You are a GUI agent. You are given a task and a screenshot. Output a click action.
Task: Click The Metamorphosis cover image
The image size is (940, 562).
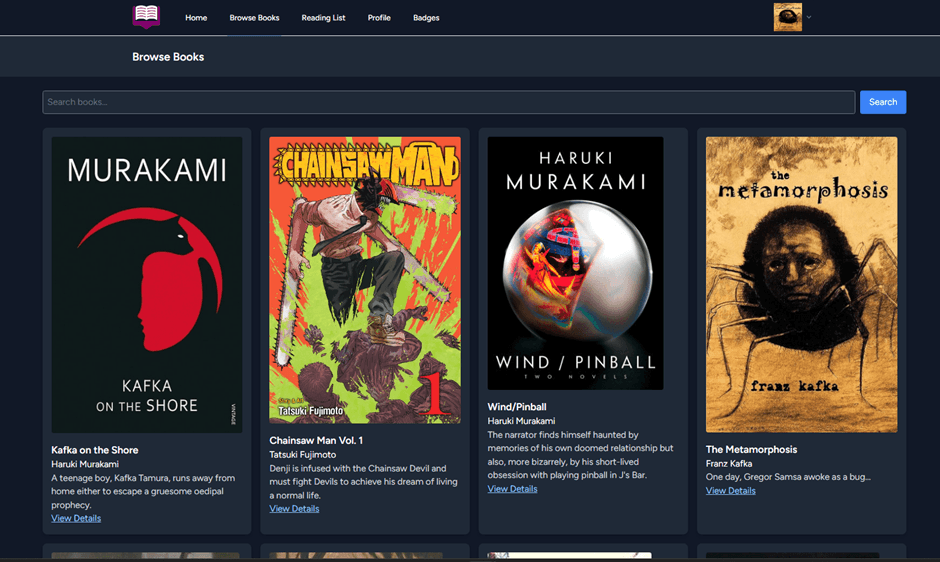[802, 285]
